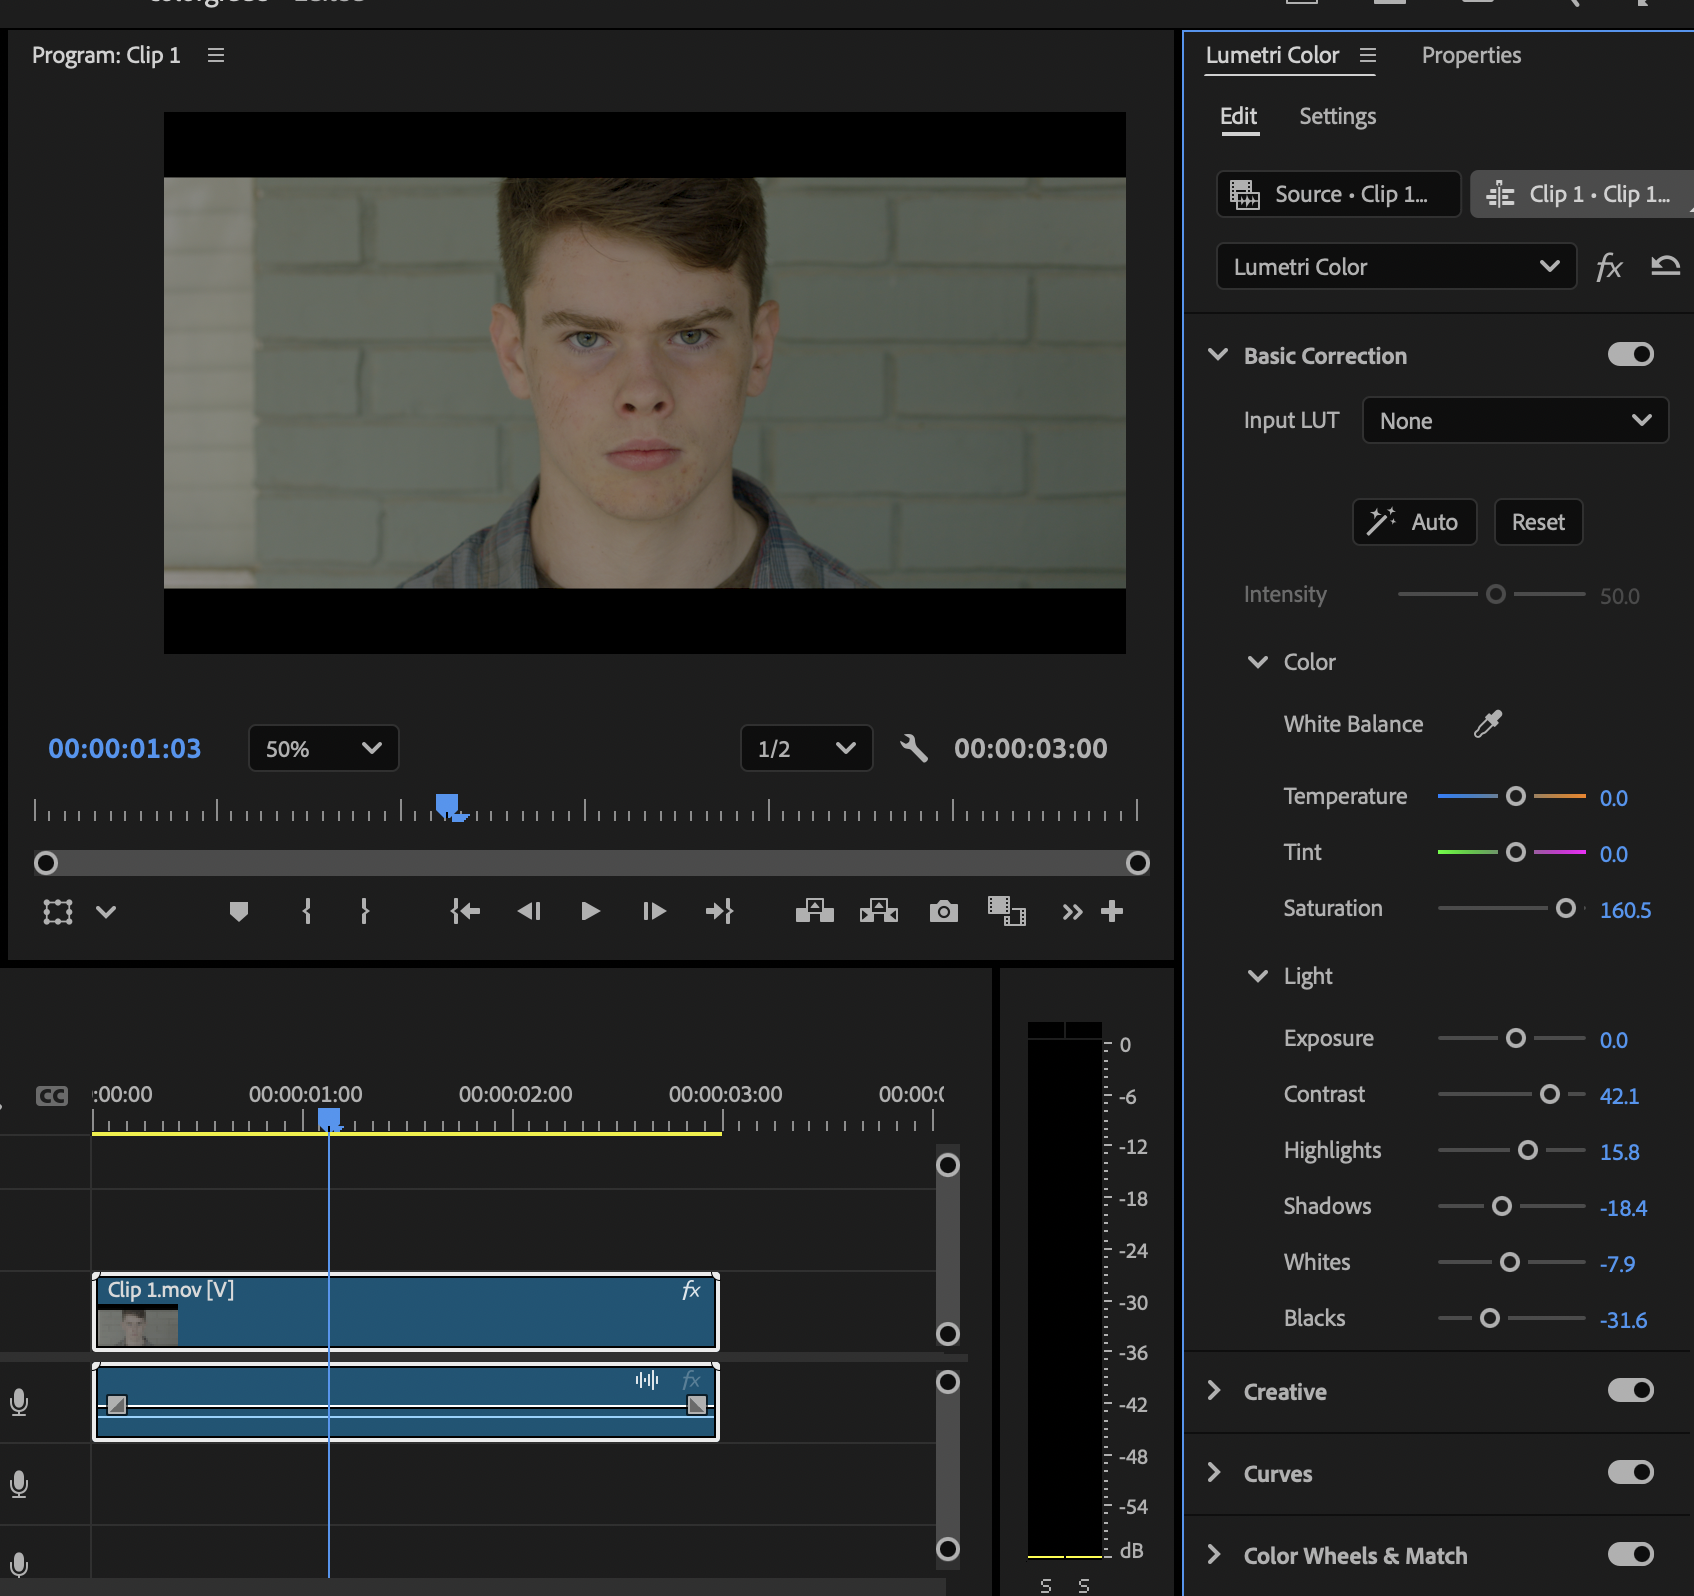Click the timeline playhead at 00:00:01:00
The width and height of the screenshot is (1694, 1596).
tap(329, 1119)
